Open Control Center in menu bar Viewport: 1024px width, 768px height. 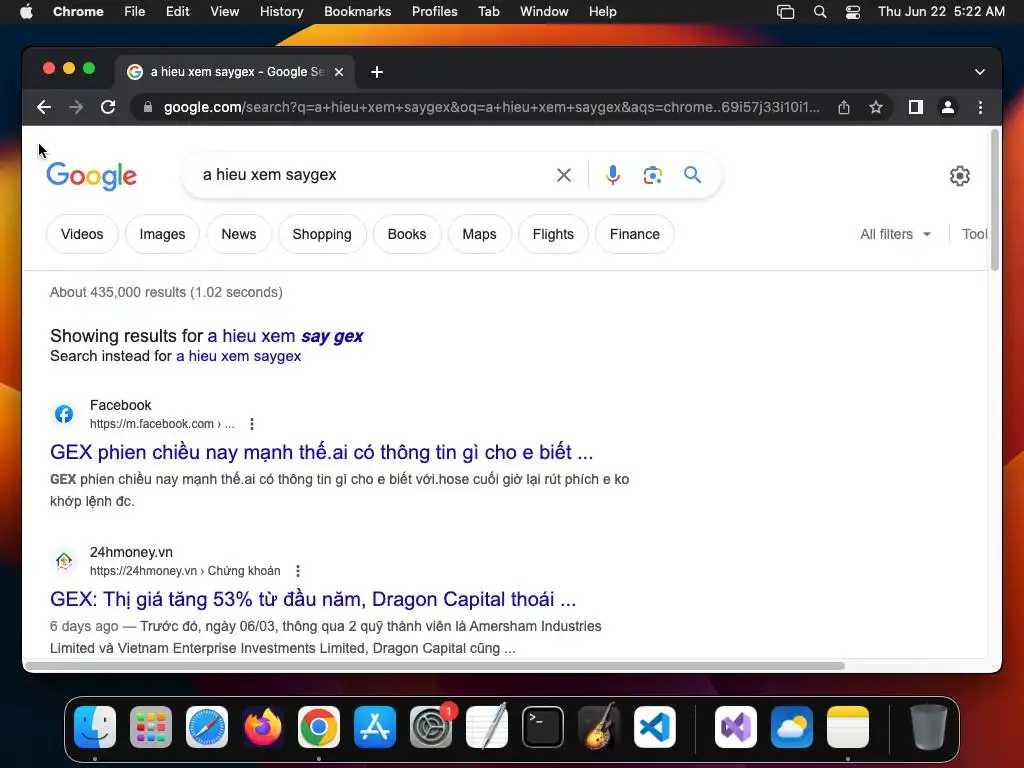(852, 12)
